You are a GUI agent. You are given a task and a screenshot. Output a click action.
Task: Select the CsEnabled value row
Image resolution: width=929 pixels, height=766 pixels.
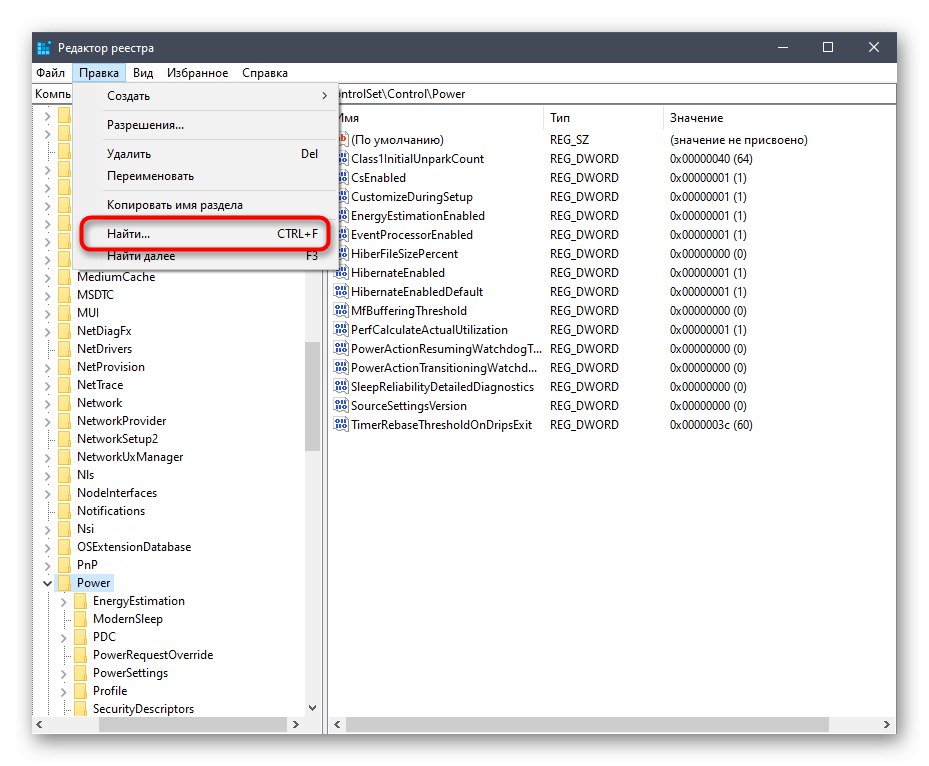point(378,178)
